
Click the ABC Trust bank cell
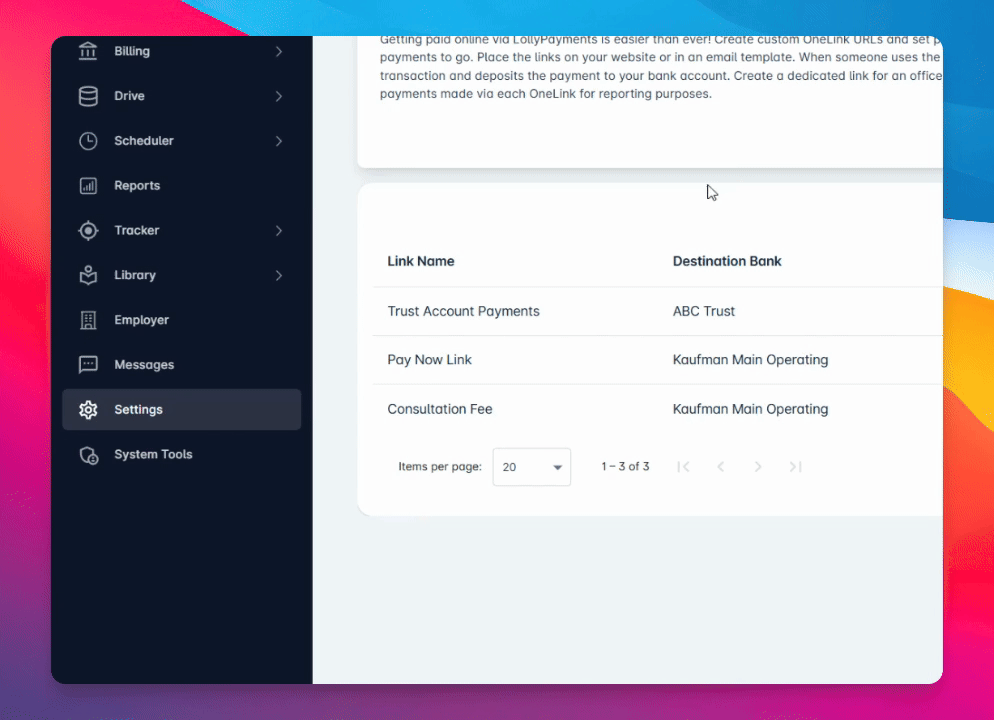point(704,311)
